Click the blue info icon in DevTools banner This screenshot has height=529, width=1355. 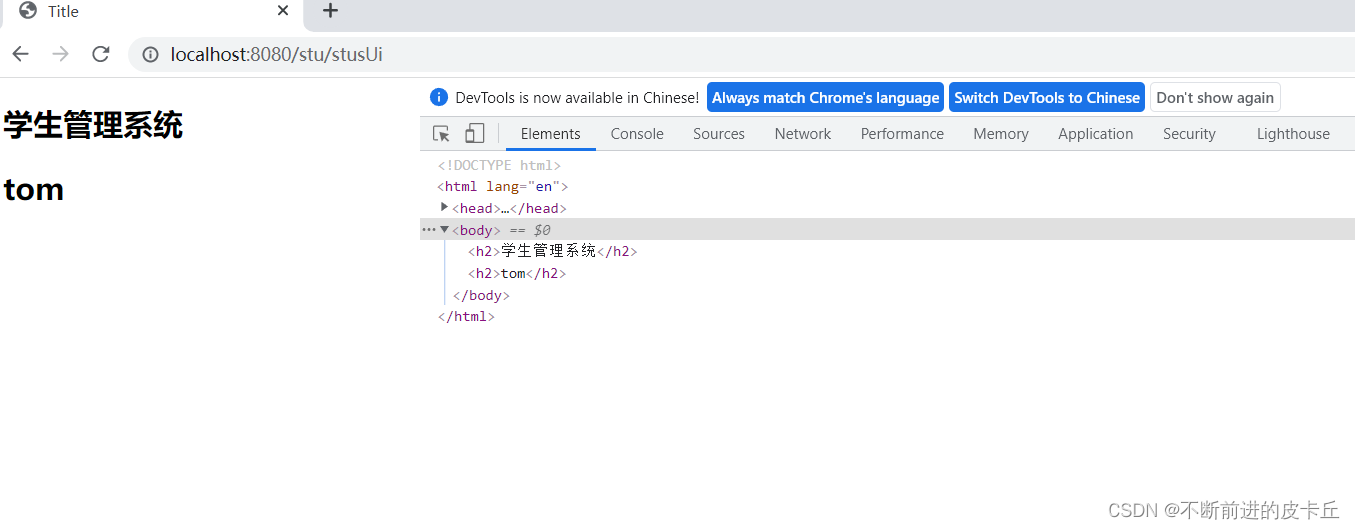coord(438,97)
